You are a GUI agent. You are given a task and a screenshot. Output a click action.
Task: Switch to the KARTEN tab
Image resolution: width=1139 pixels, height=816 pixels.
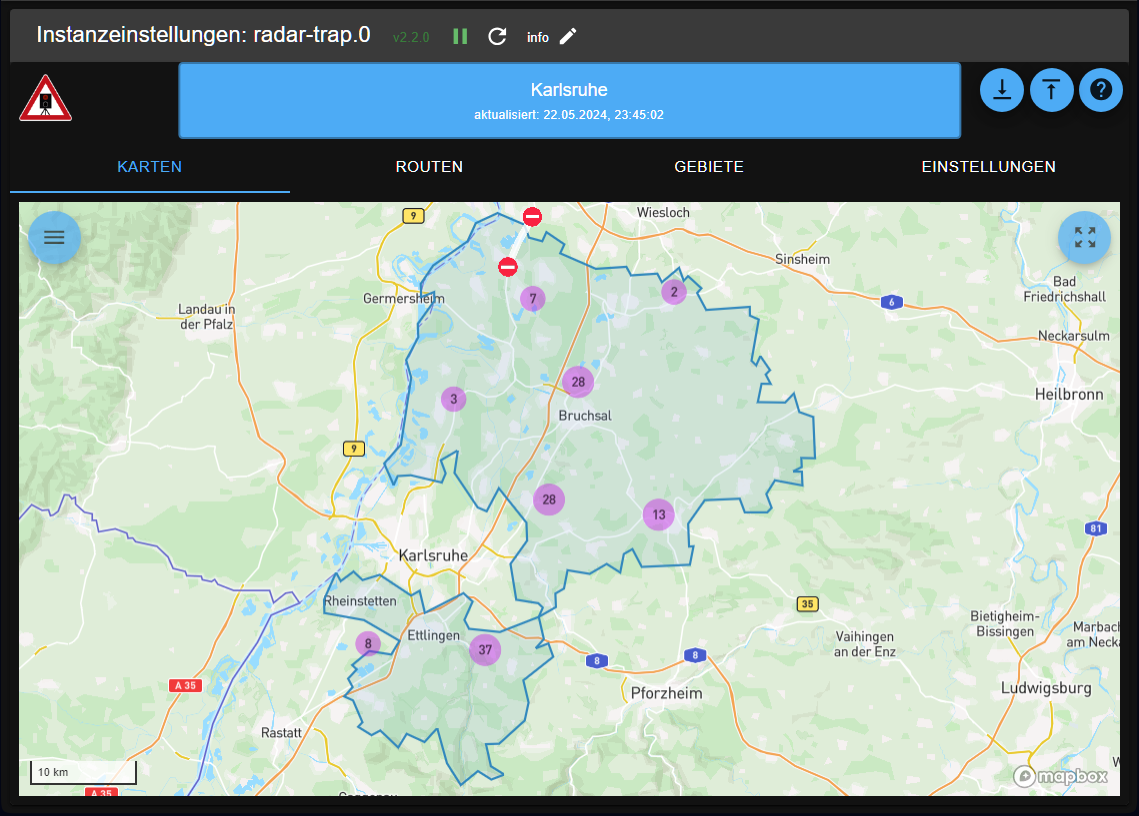click(150, 166)
